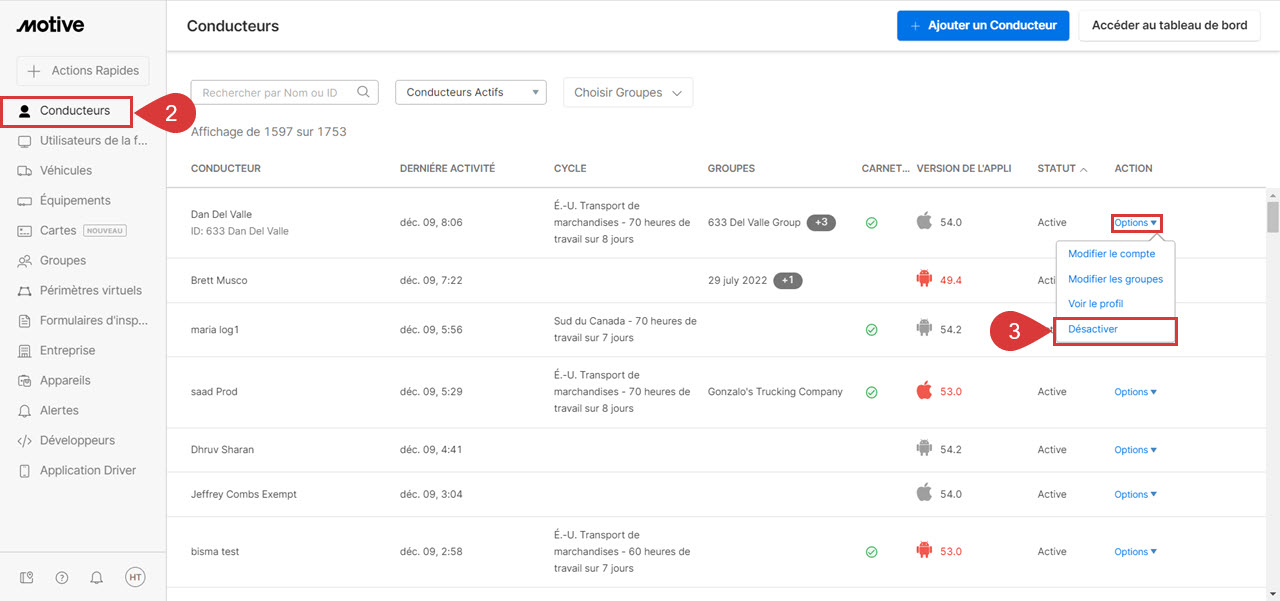
Task: Expand the Conducteurs Actifs dropdown
Action: [x=471, y=92]
